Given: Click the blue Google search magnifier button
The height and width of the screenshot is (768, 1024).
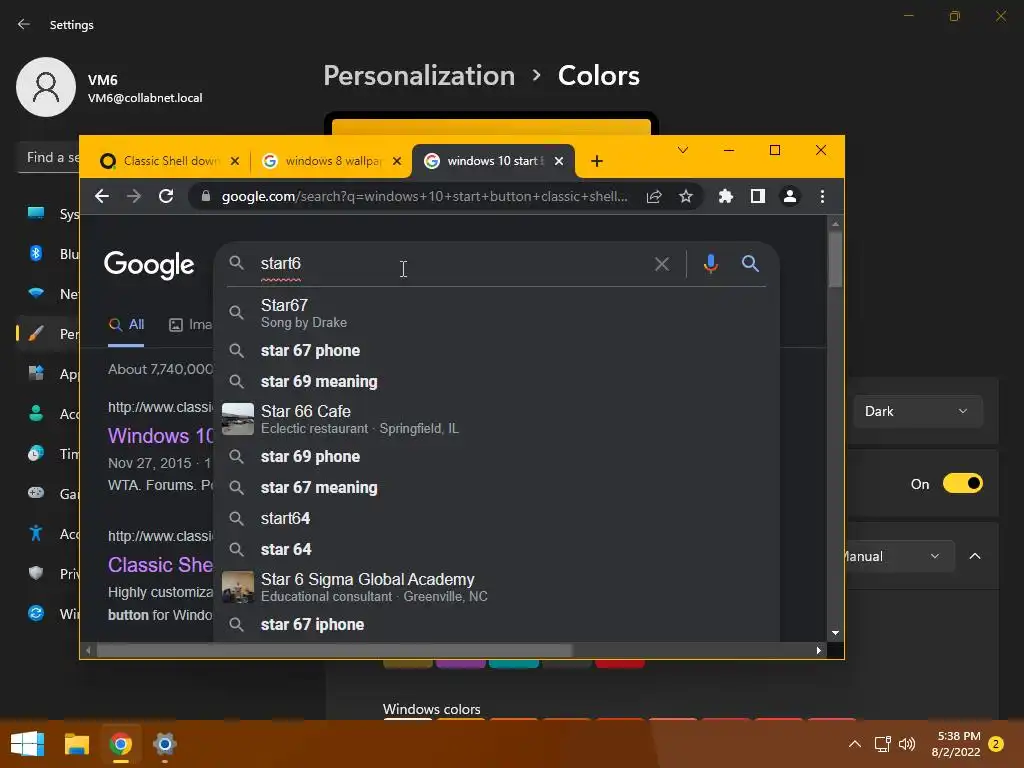Looking at the screenshot, I should (x=750, y=263).
